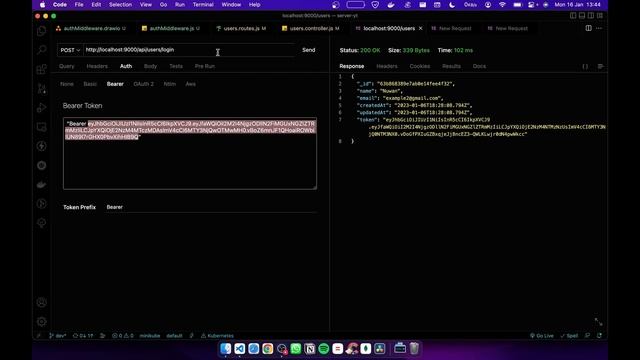
Task: Click Go Live in the status bar
Action: (542, 336)
